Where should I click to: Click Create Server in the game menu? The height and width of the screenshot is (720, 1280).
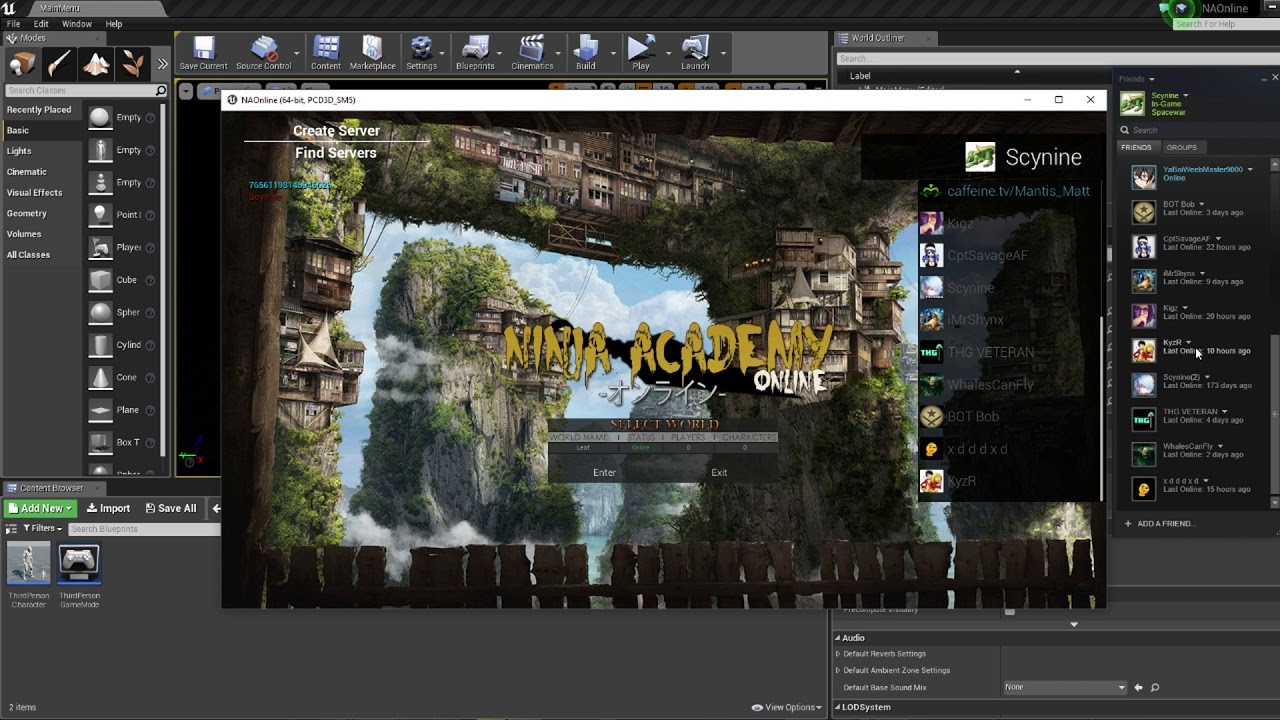(336, 130)
